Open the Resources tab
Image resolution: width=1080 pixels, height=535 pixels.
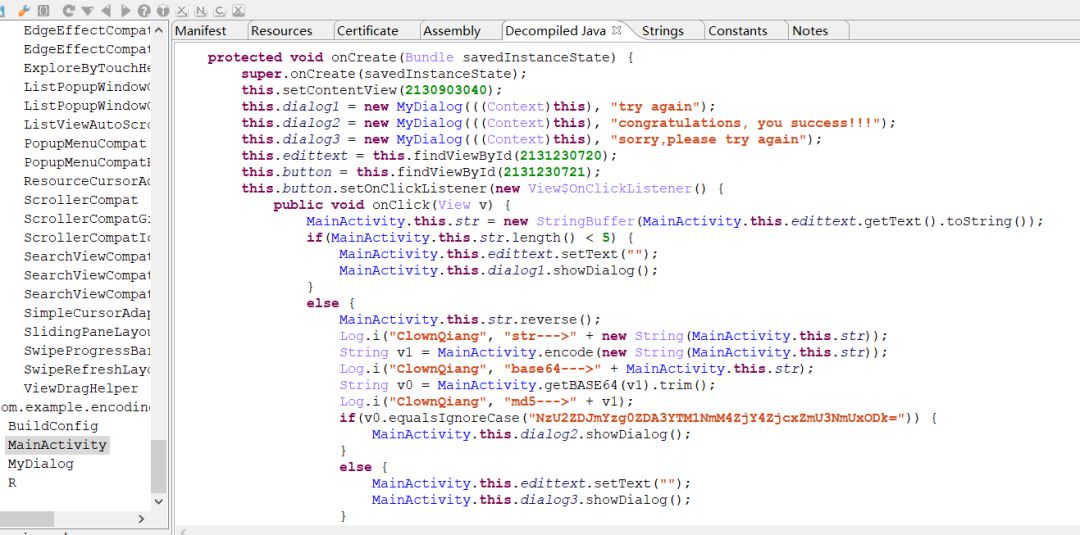click(x=282, y=30)
